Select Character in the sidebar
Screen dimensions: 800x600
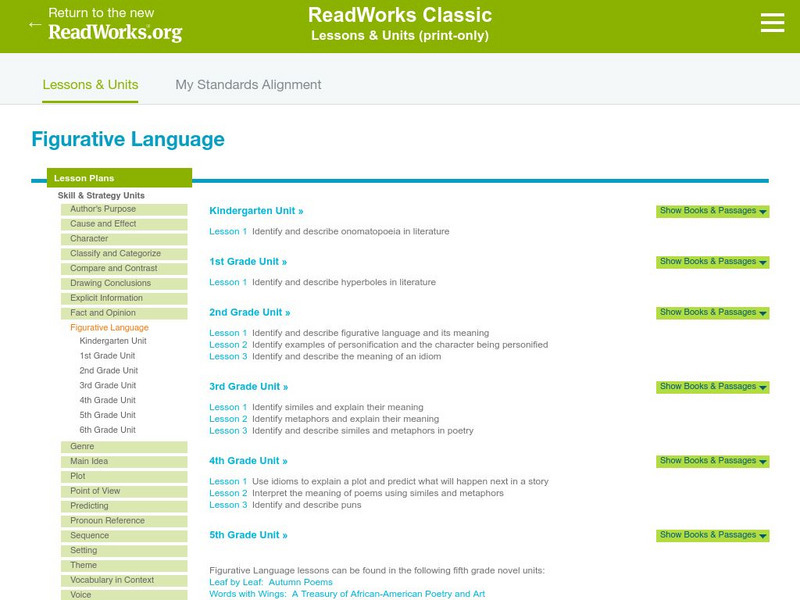tap(124, 239)
